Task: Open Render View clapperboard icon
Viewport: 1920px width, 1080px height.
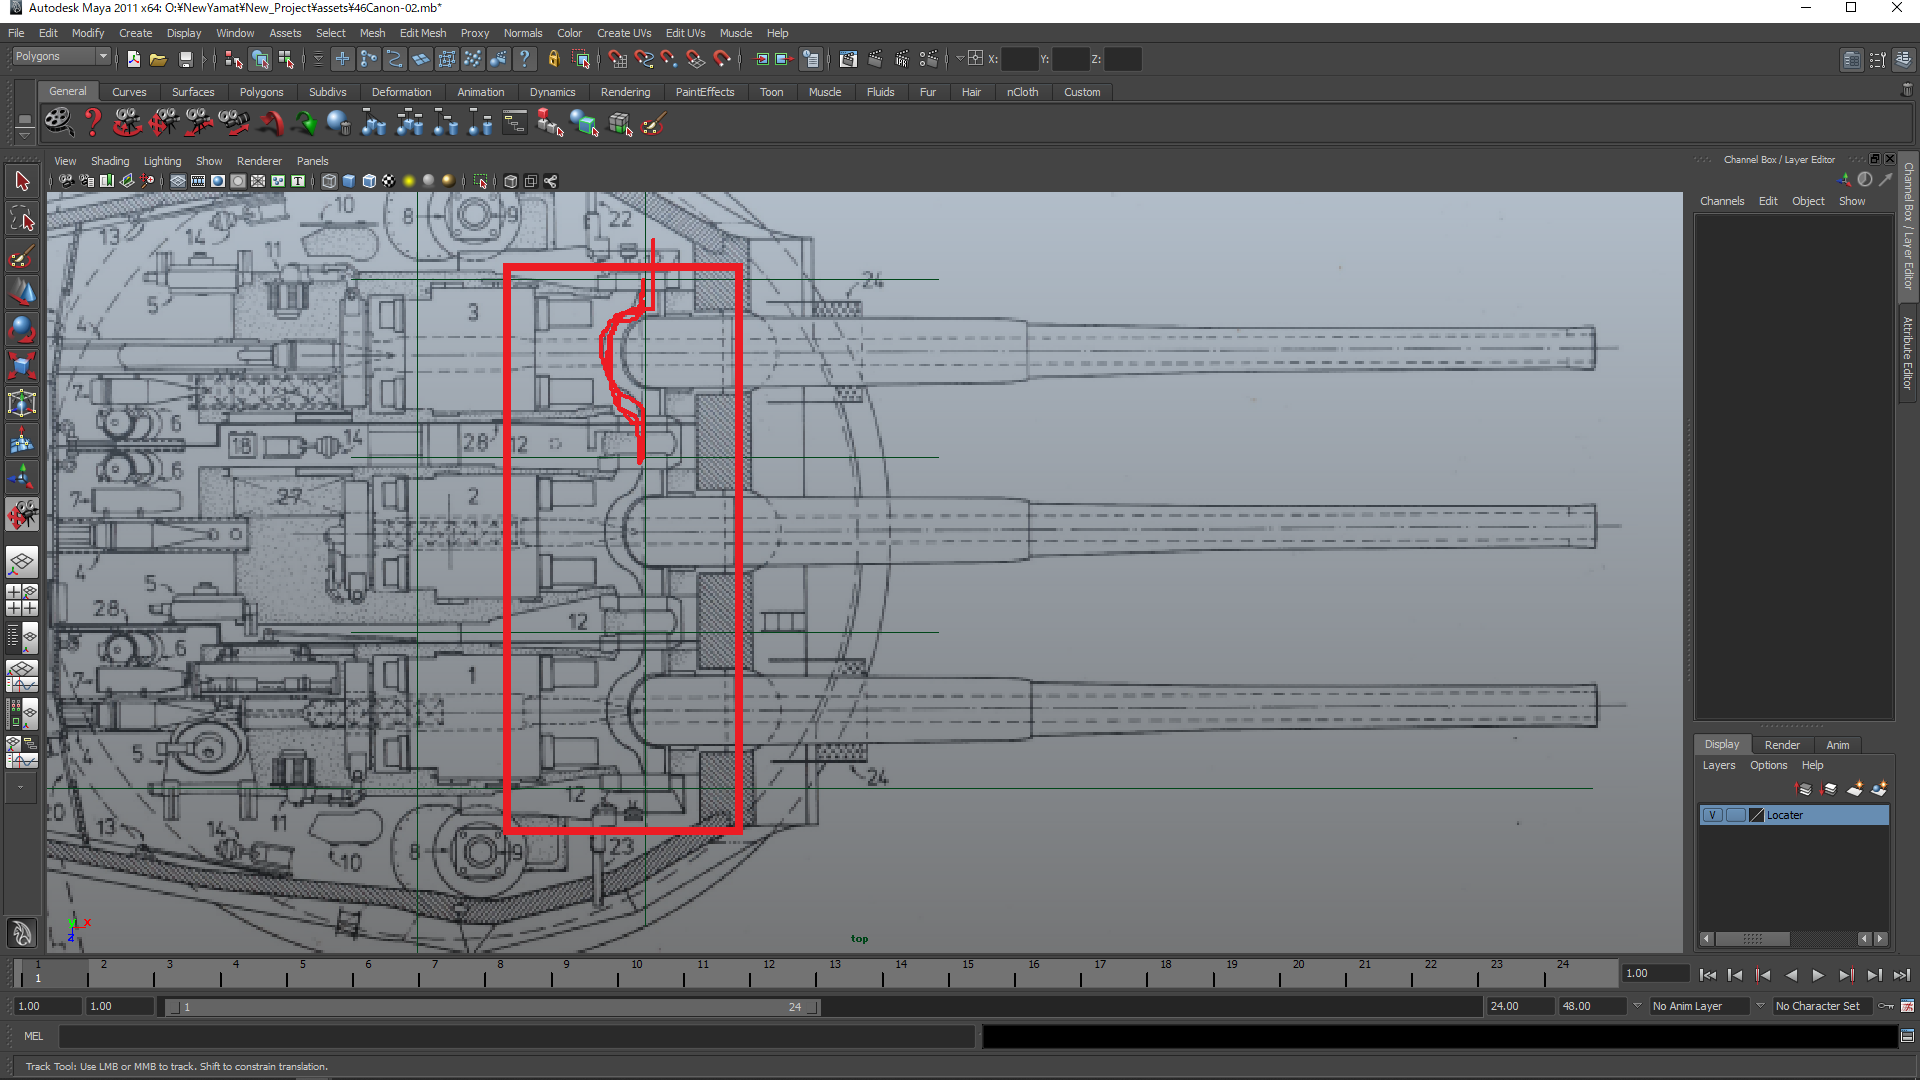Action: [x=848, y=59]
